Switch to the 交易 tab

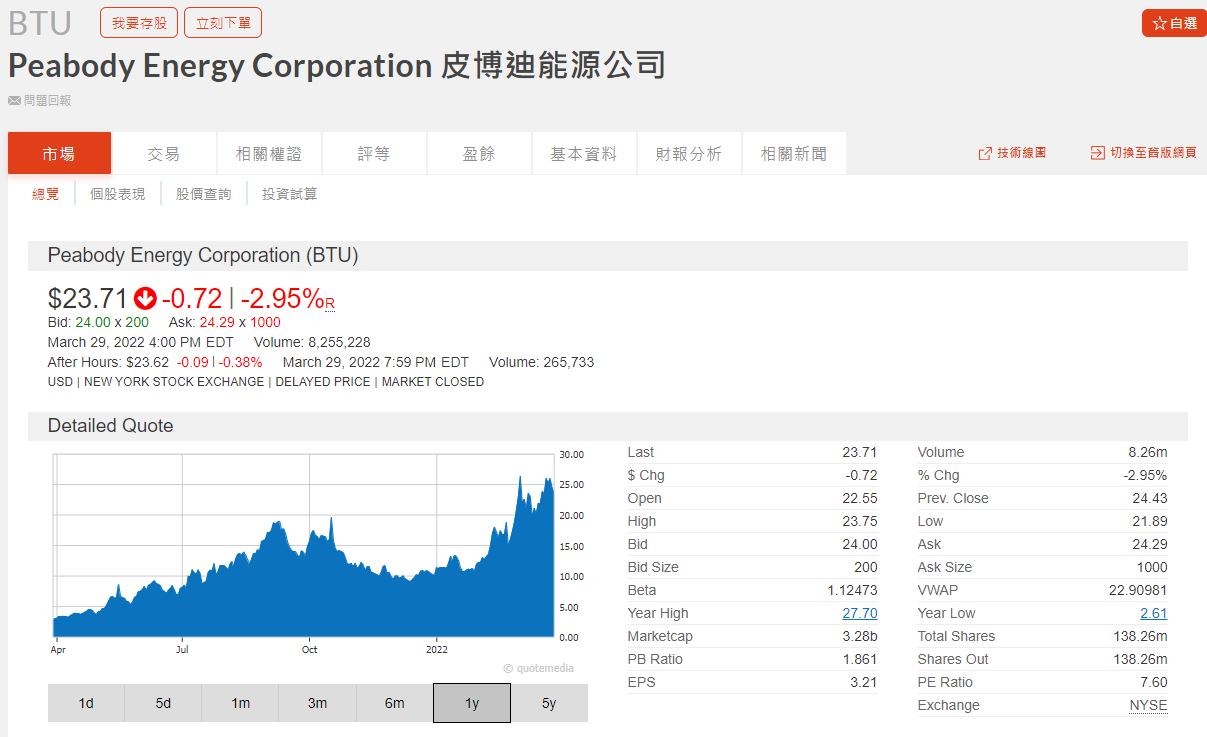coord(164,154)
